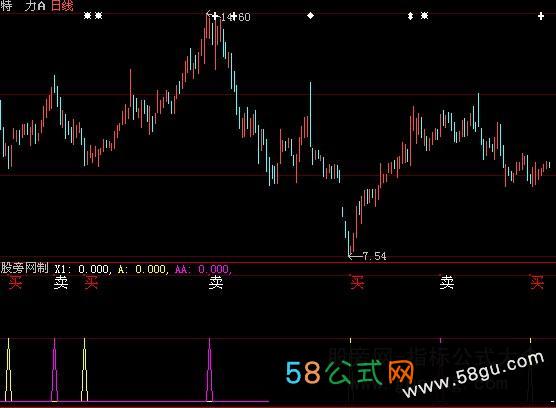
Task: Click the plus marker at the far-right top edge
Action: [x=541, y=16]
